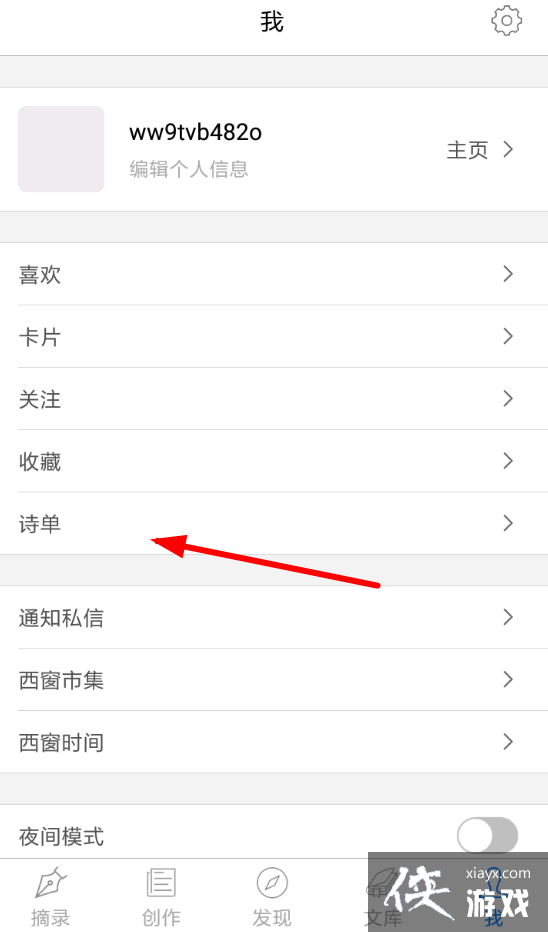Tap chevron on the 通知私信 row
The image size is (548, 932).
(x=508, y=618)
